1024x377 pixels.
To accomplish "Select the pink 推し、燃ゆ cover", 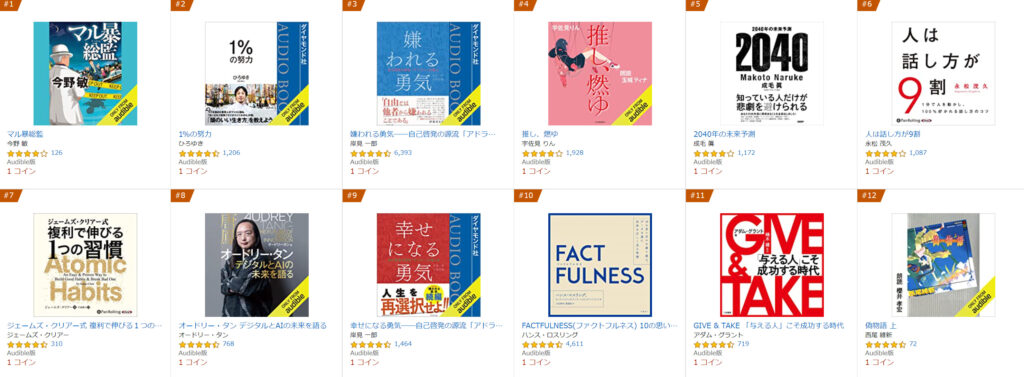I will pyautogui.click(x=600, y=73).
